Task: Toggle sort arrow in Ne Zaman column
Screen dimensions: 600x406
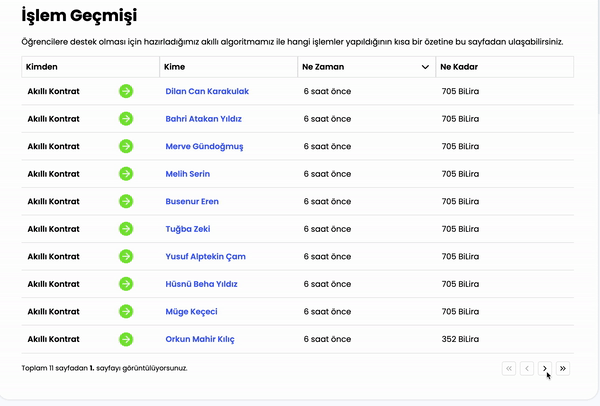Action: (425, 67)
